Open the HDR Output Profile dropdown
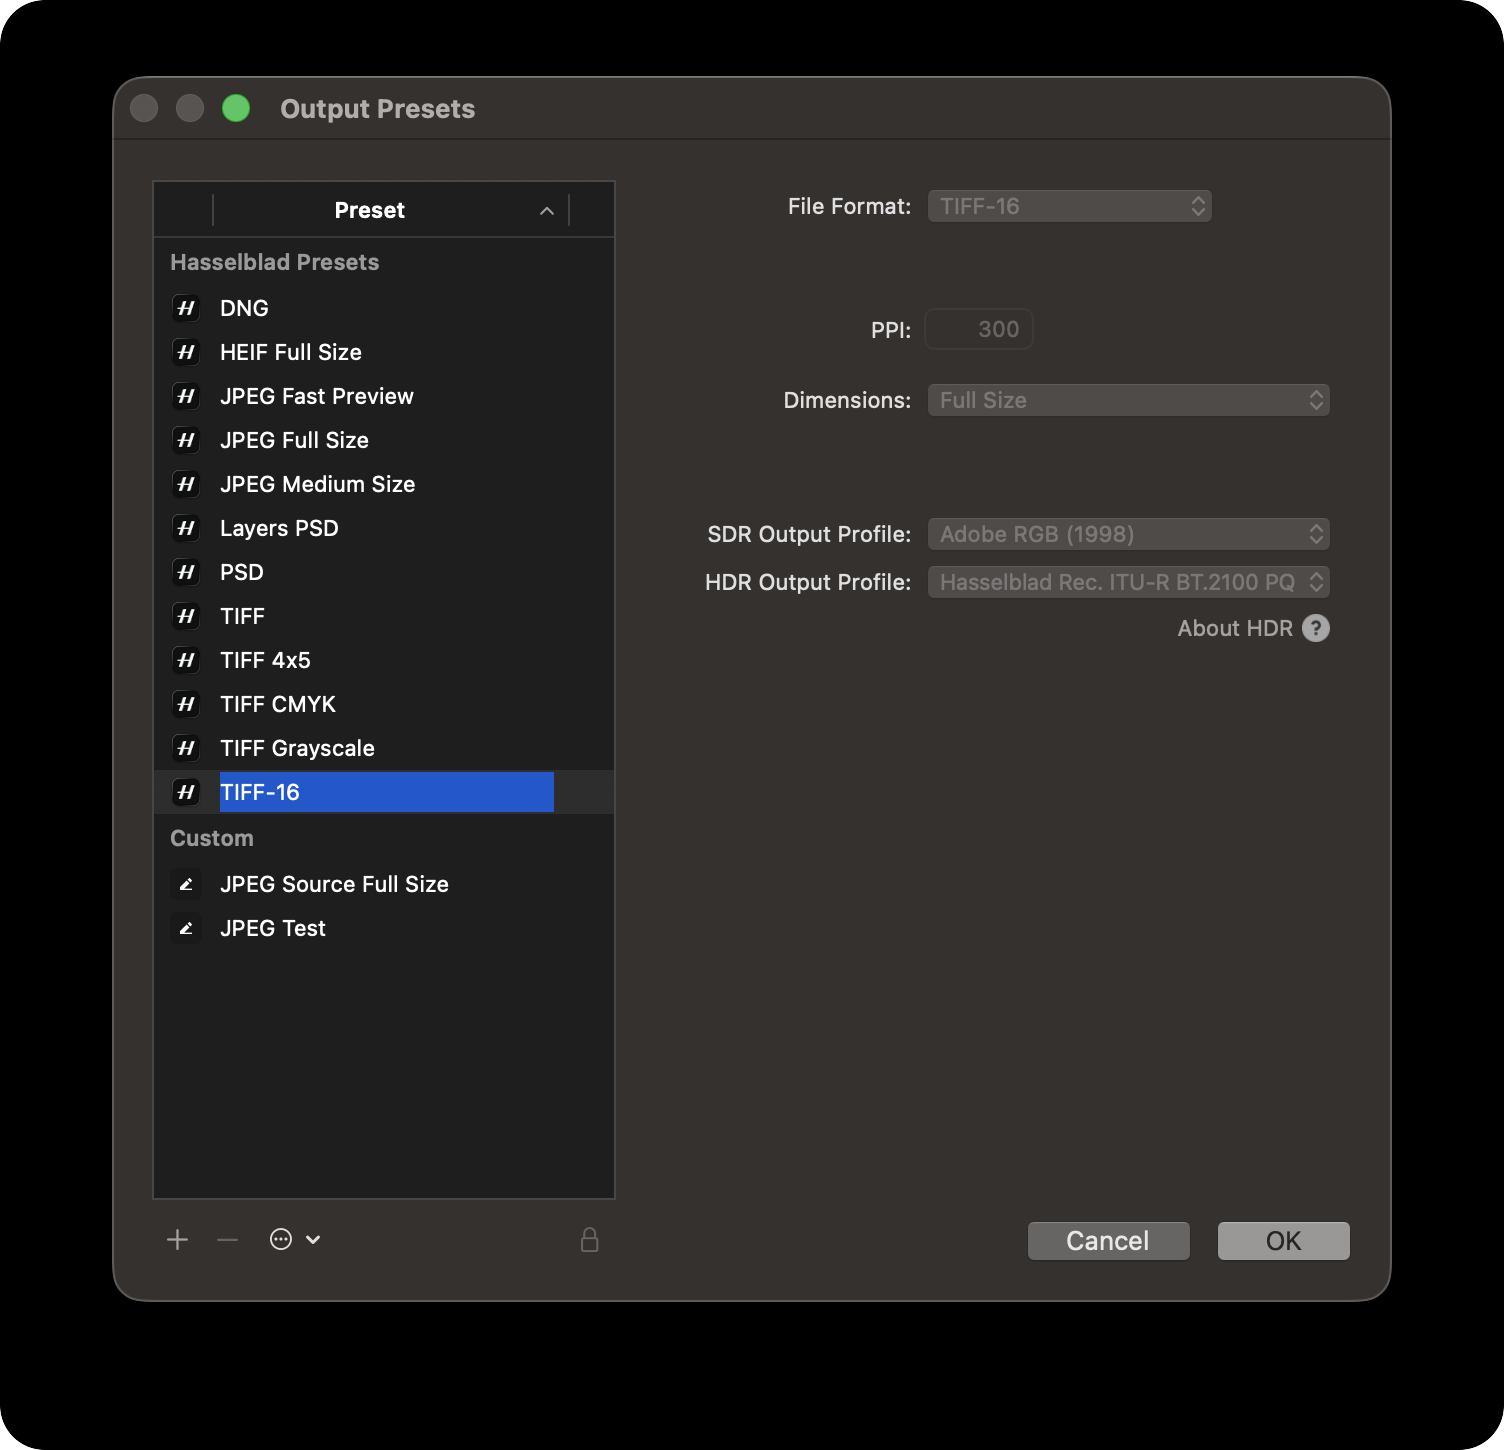 (1129, 582)
